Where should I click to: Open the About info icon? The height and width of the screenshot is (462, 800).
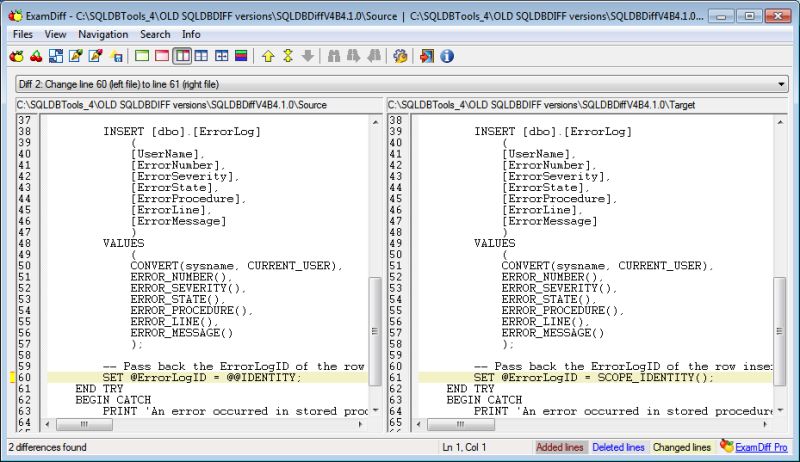click(x=447, y=56)
